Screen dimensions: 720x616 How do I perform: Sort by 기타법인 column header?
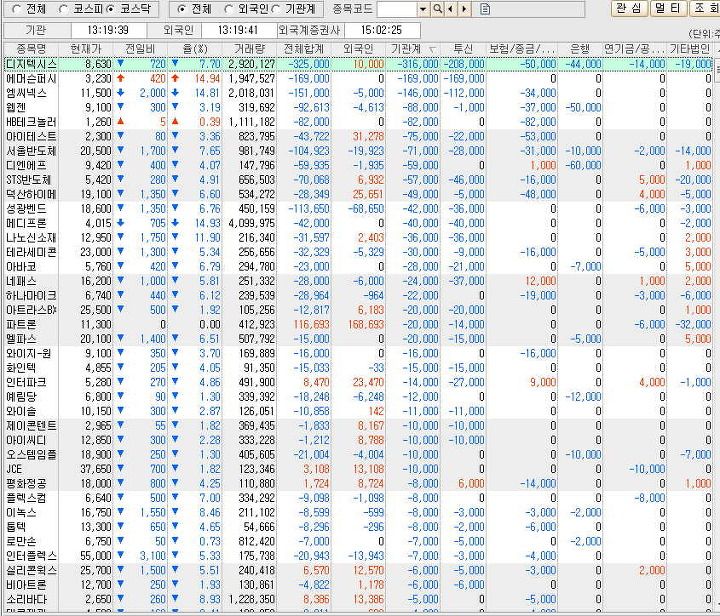point(690,49)
